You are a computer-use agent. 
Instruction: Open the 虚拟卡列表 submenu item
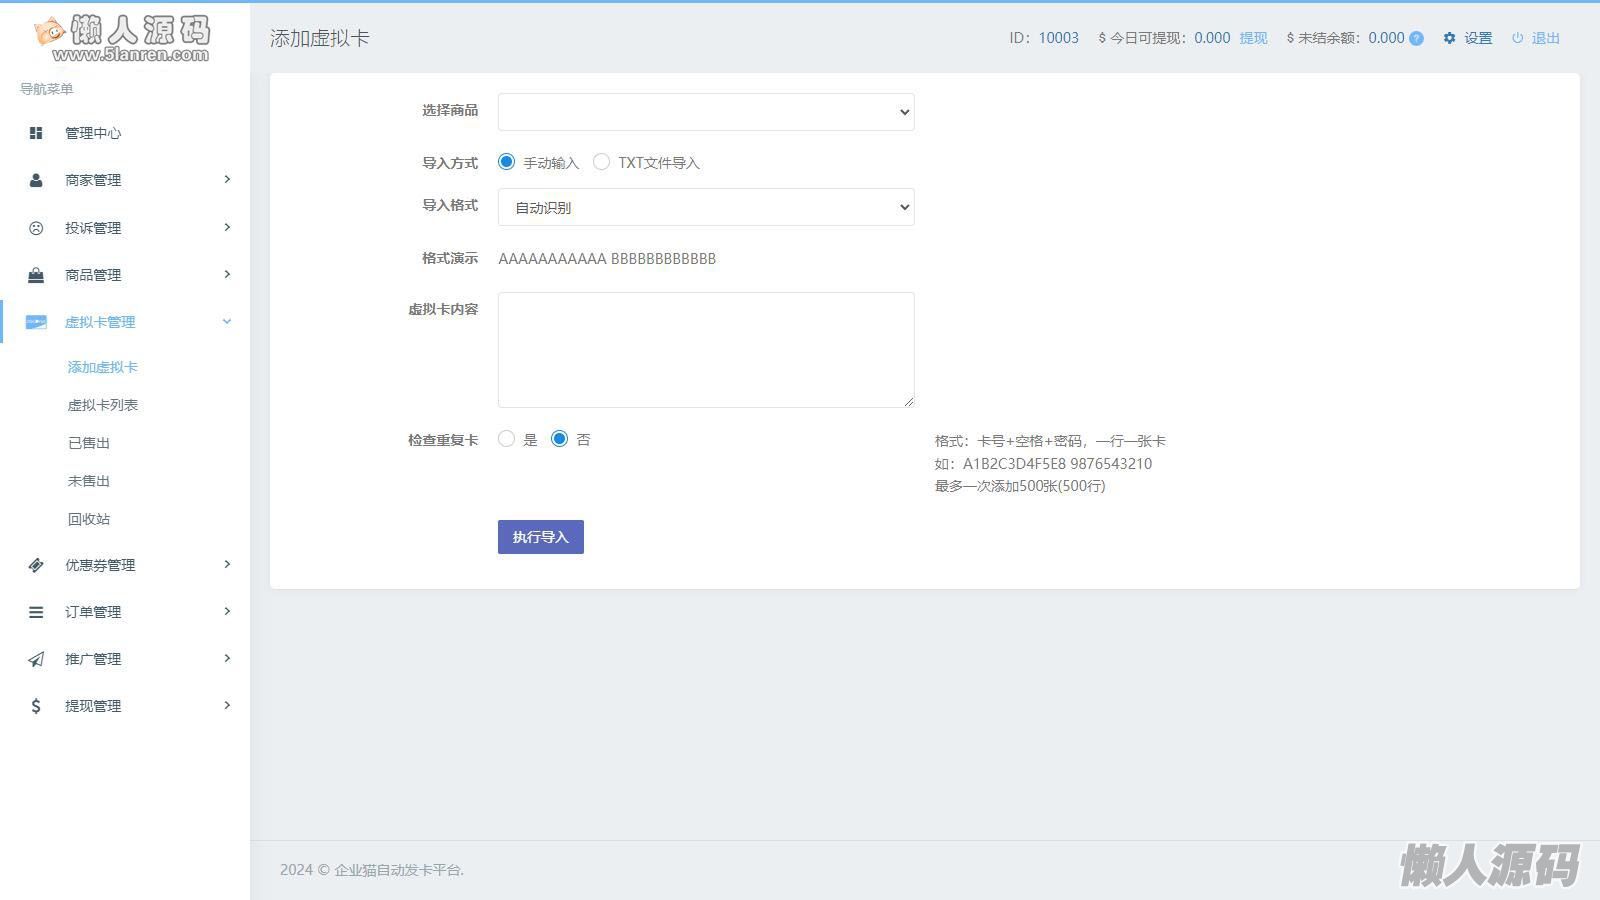(x=102, y=405)
